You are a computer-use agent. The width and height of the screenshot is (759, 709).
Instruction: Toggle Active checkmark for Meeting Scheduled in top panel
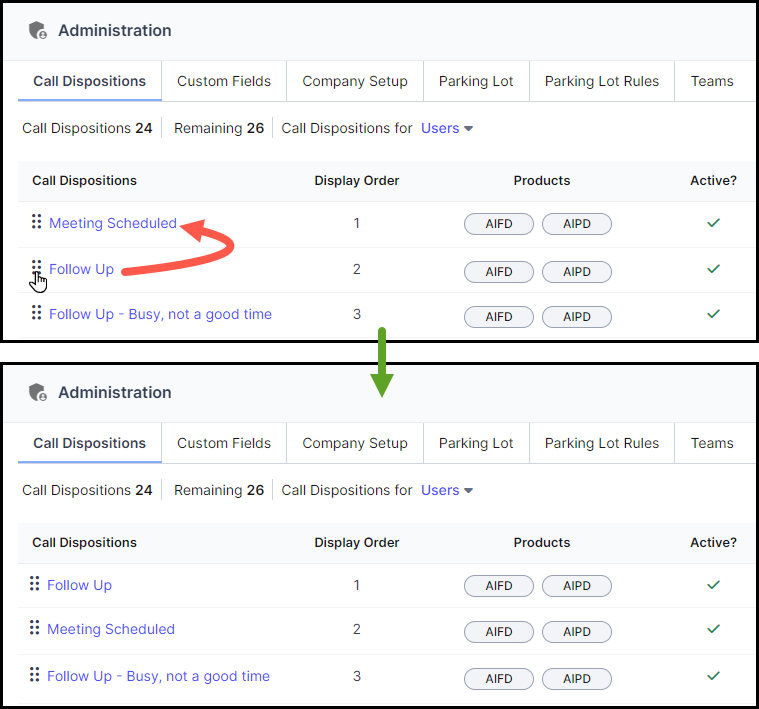point(713,223)
